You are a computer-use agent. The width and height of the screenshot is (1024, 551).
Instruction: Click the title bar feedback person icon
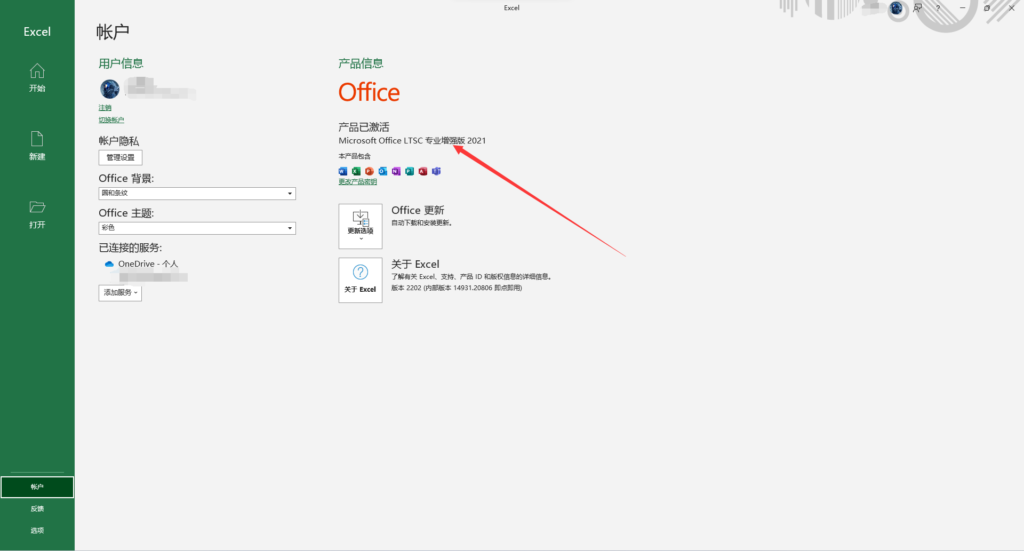coord(918,8)
